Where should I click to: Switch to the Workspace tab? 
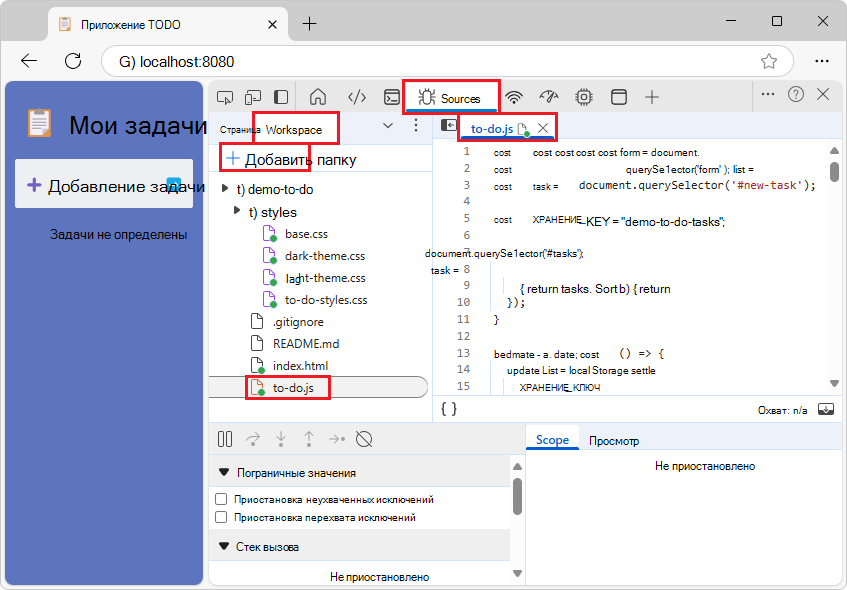click(x=294, y=130)
